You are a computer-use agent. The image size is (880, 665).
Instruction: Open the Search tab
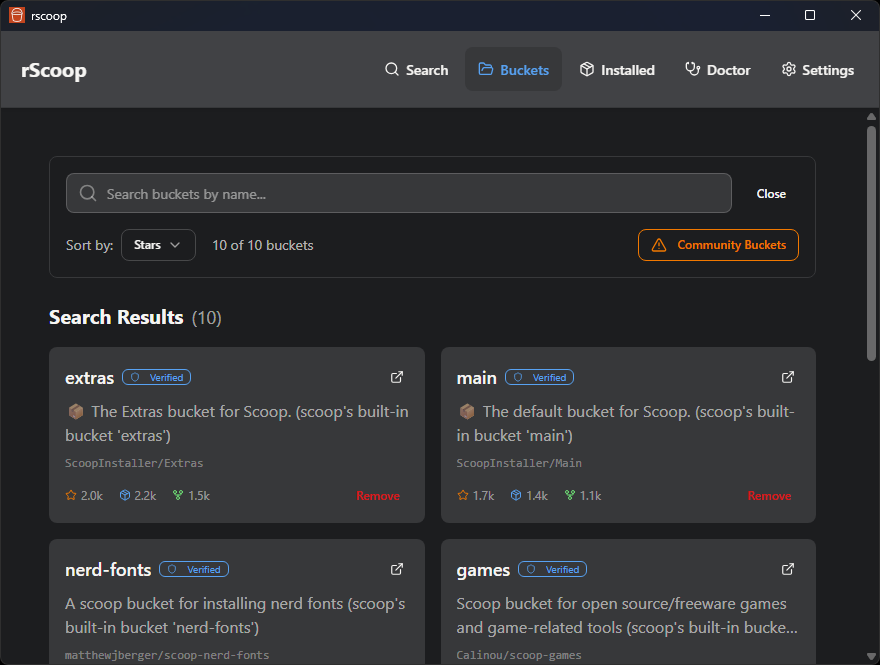coord(416,70)
